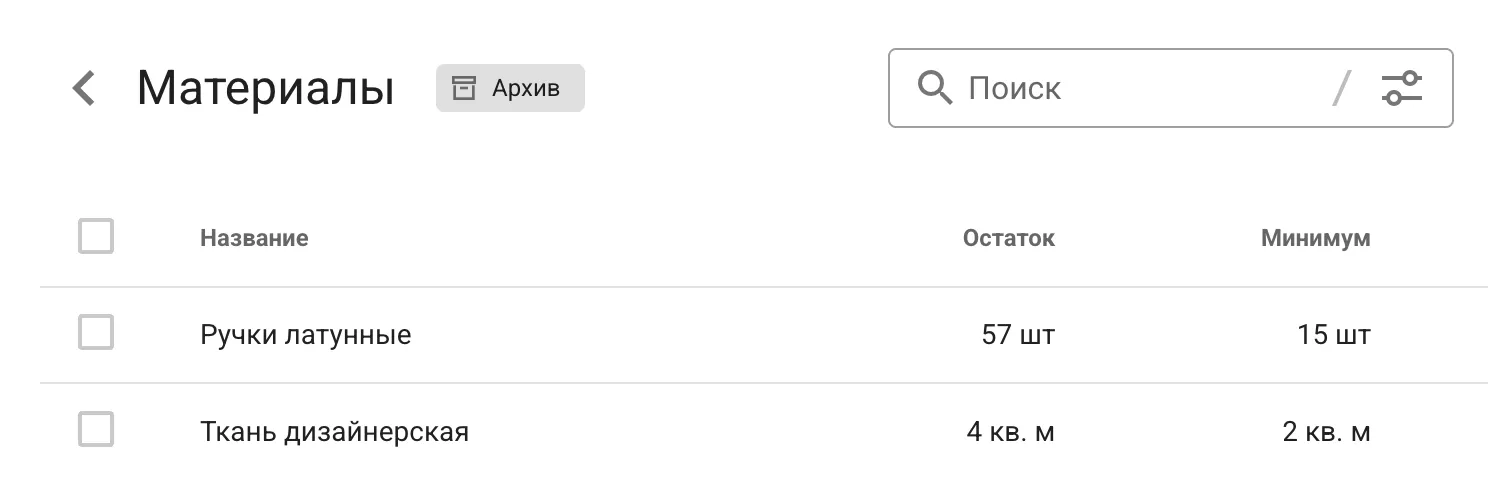Image resolution: width=1488 pixels, height=496 pixels.
Task: Go back using the left chevron arrow
Action: 84,88
